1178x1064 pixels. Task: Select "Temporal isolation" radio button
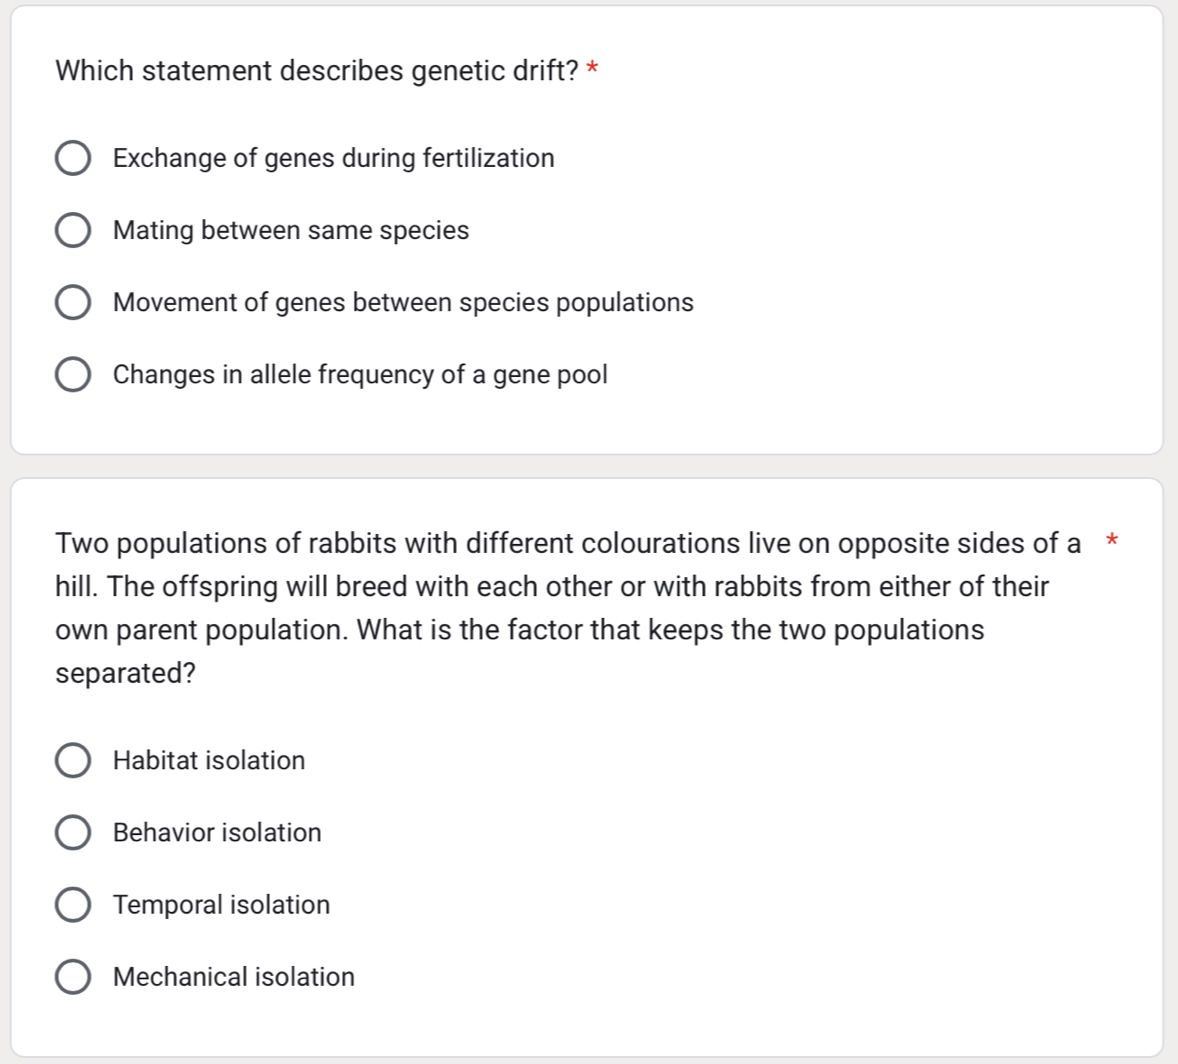73,904
